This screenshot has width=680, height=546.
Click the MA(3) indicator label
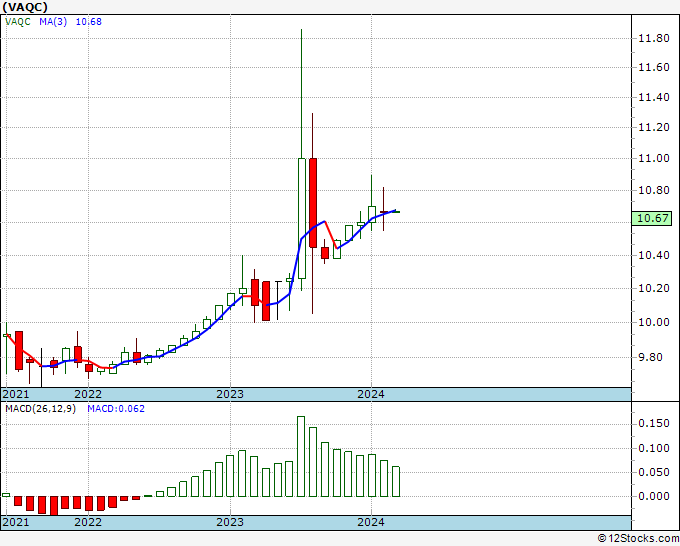click(x=53, y=21)
